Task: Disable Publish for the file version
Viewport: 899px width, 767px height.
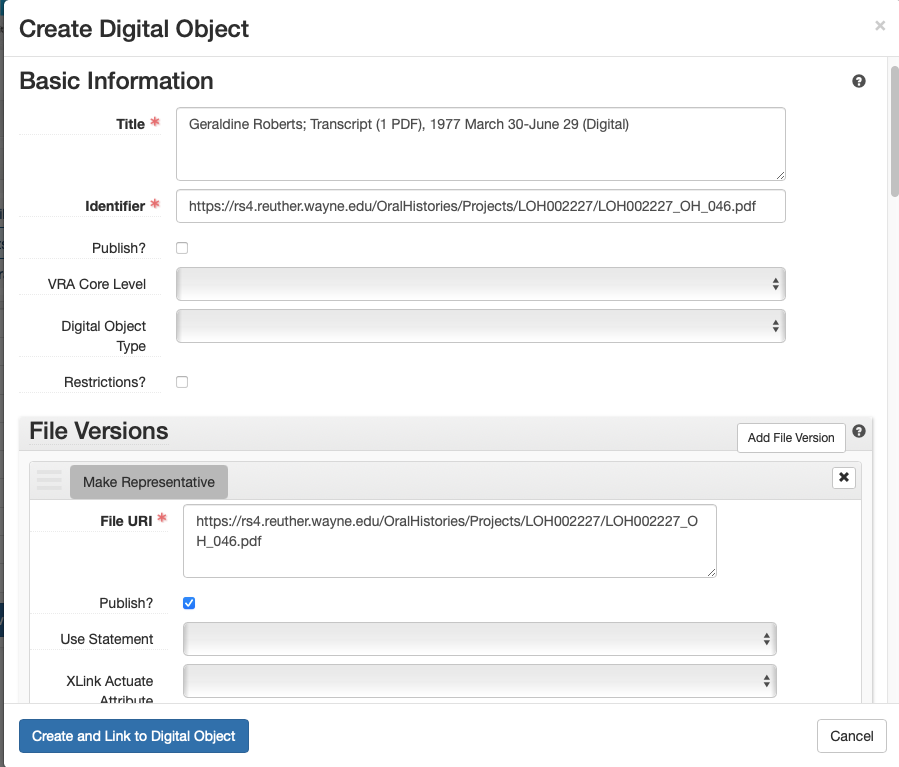Action: click(x=189, y=602)
